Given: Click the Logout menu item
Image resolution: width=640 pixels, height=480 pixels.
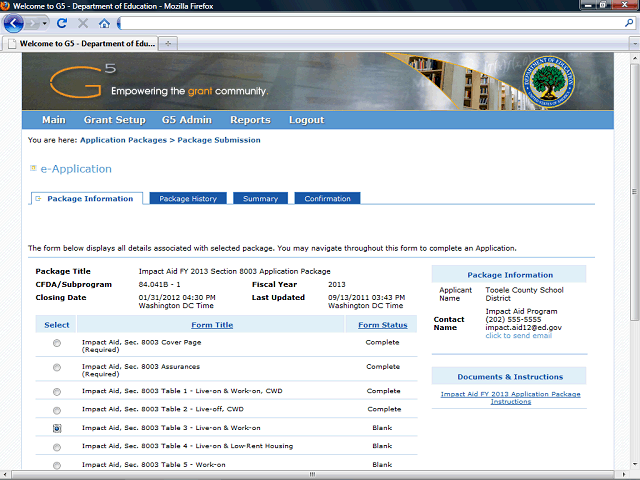Looking at the screenshot, I should (307, 120).
